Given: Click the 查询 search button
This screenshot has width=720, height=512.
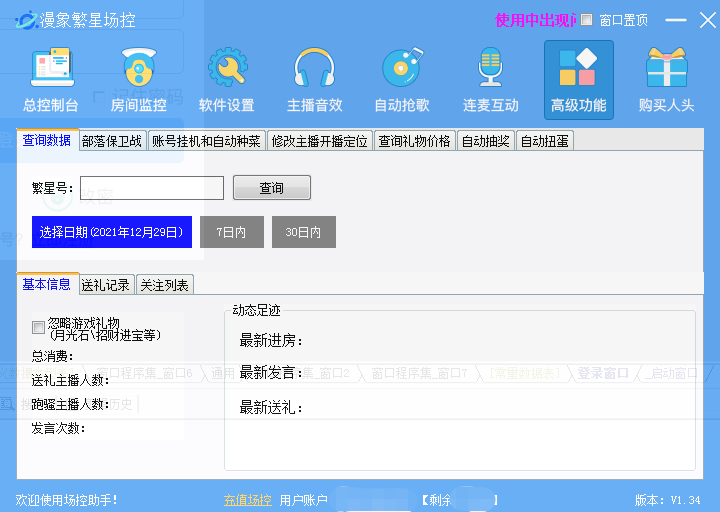Looking at the screenshot, I should tap(272, 188).
